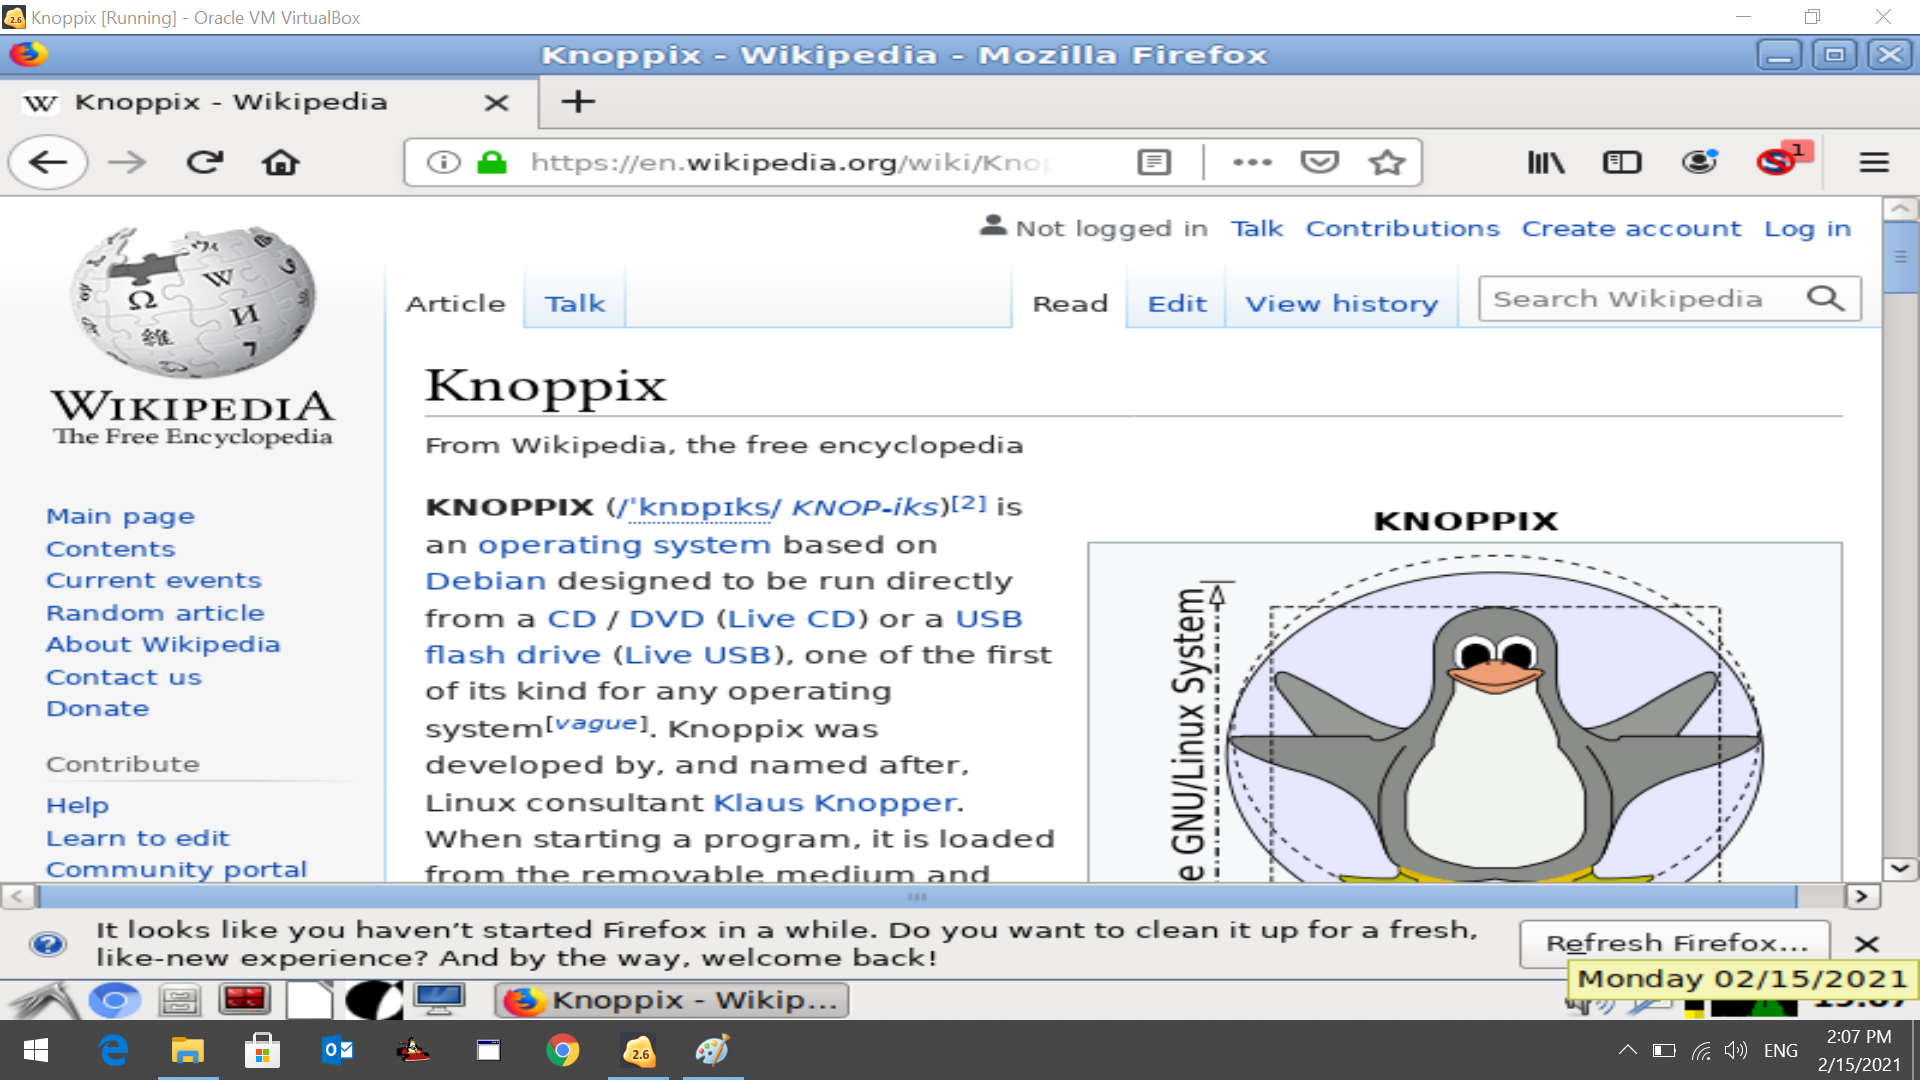Open the article Talk tab
Image resolution: width=1920 pixels, height=1080 pixels.
(573, 303)
